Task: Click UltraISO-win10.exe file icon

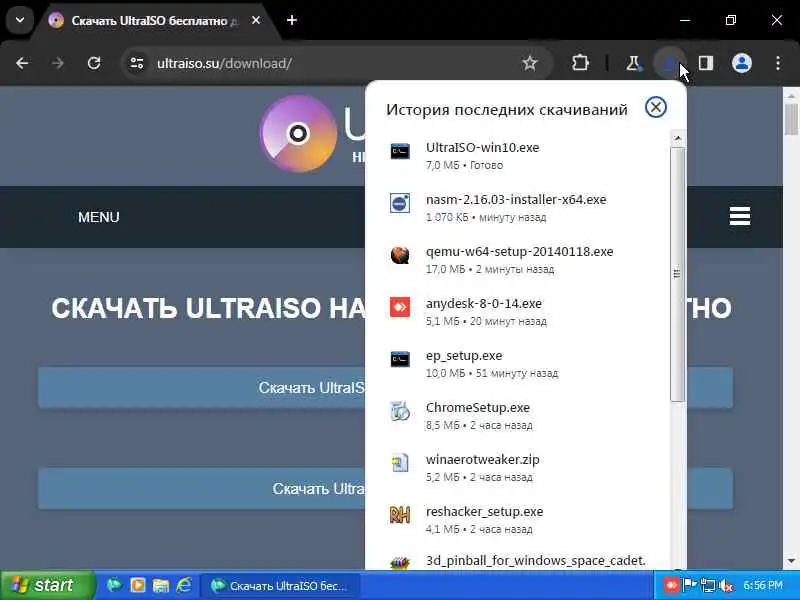Action: (400, 152)
